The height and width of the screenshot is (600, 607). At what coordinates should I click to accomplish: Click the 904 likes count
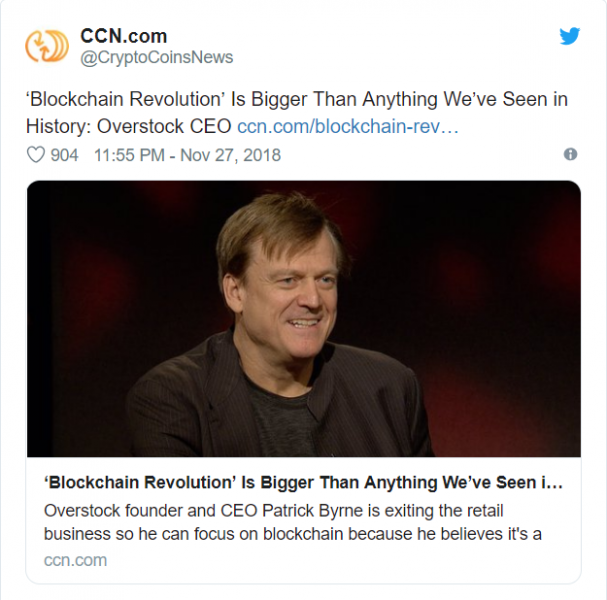(64, 155)
